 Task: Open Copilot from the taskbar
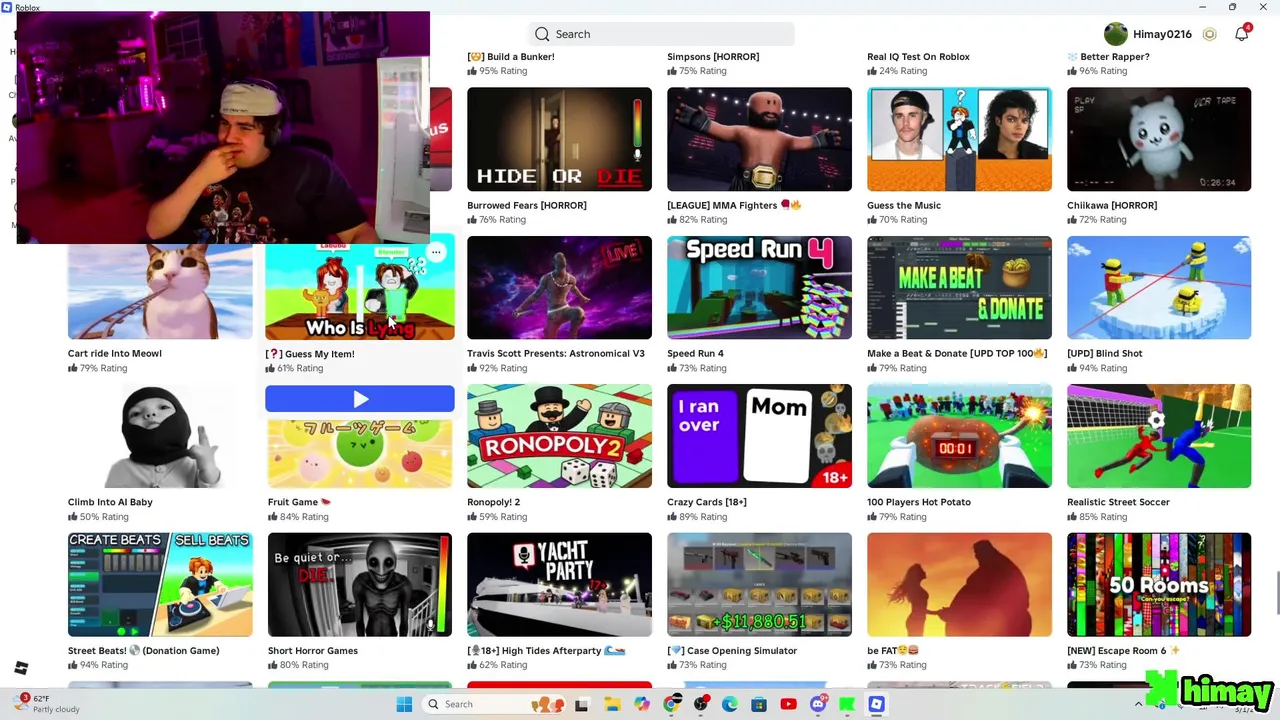pos(641,704)
